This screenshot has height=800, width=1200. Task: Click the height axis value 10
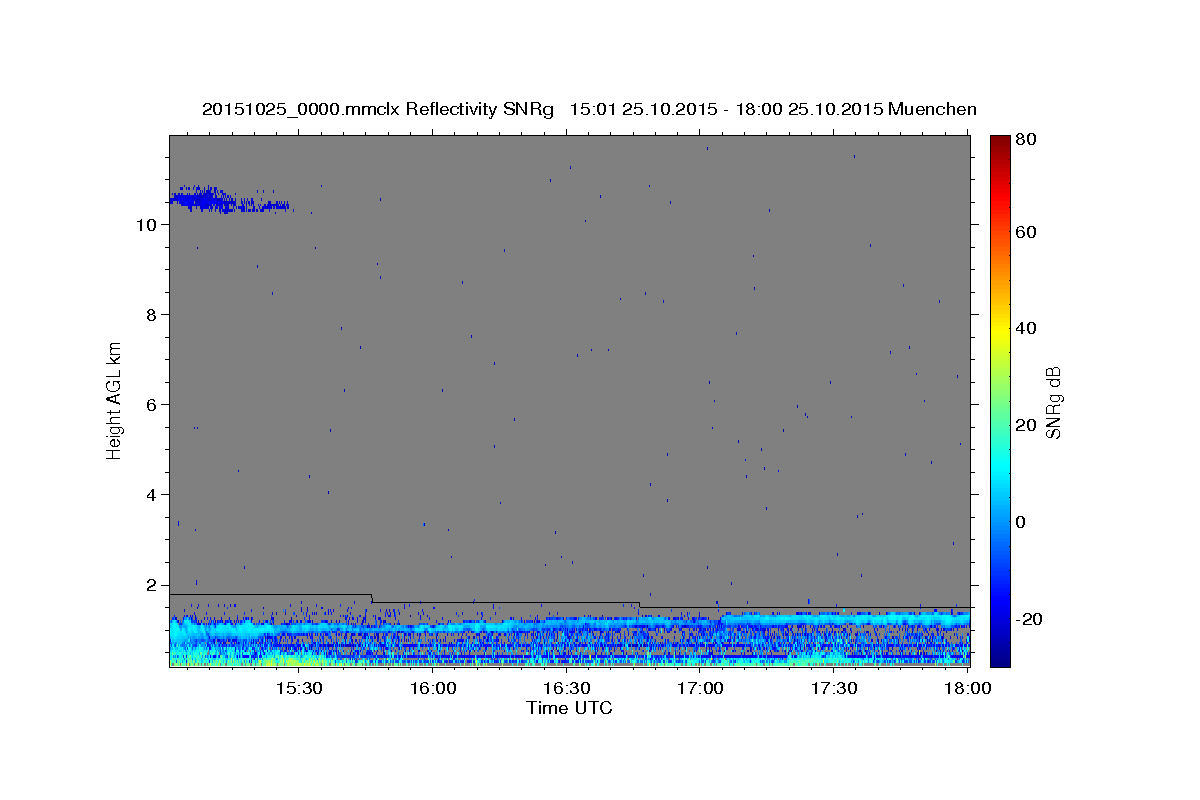coord(148,225)
